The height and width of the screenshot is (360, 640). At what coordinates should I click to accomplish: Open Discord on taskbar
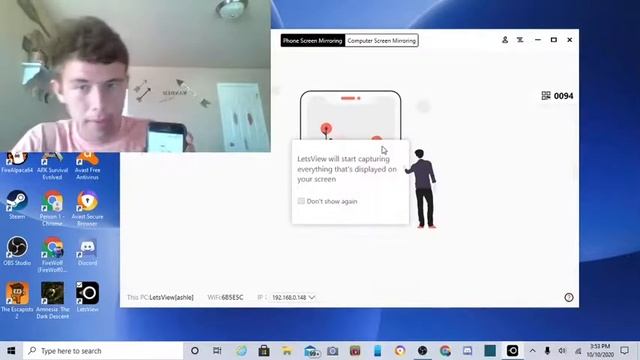click(x=467, y=351)
